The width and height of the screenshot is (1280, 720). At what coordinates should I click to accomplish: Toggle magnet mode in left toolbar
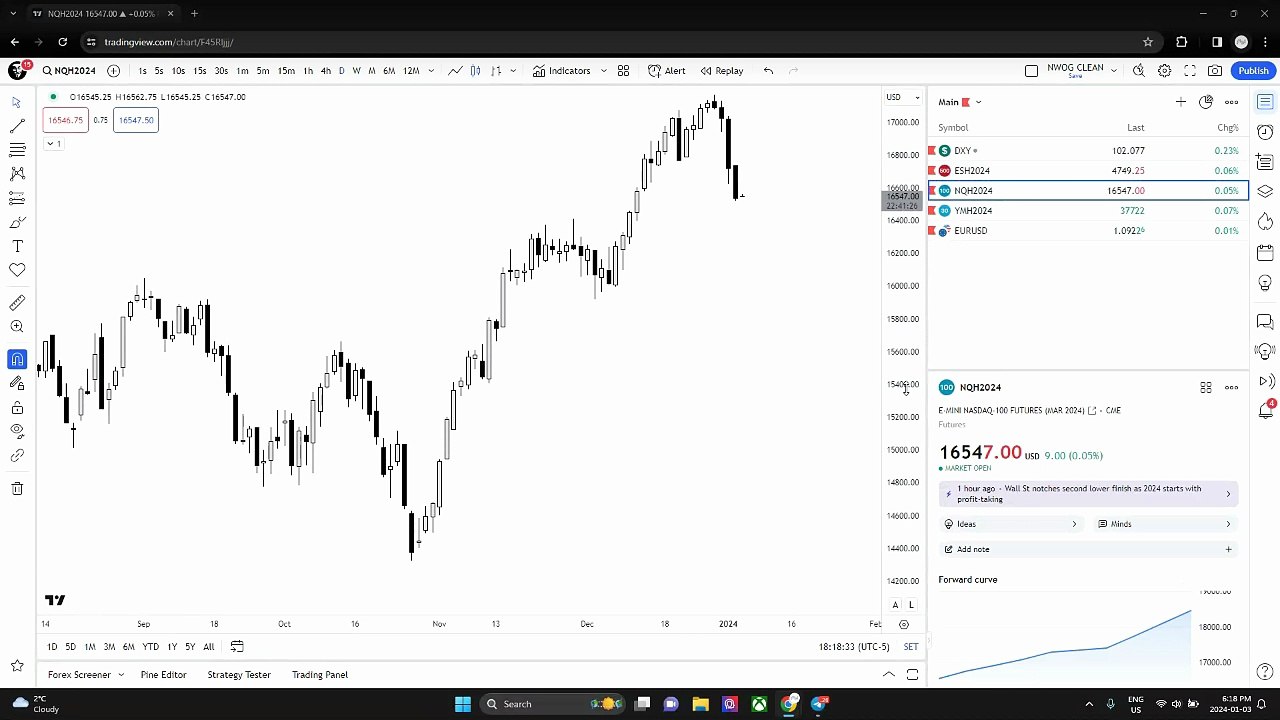(17, 359)
